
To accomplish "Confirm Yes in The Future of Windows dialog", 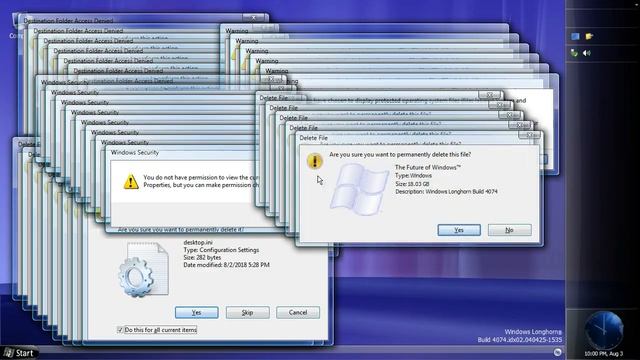I will point(459,230).
